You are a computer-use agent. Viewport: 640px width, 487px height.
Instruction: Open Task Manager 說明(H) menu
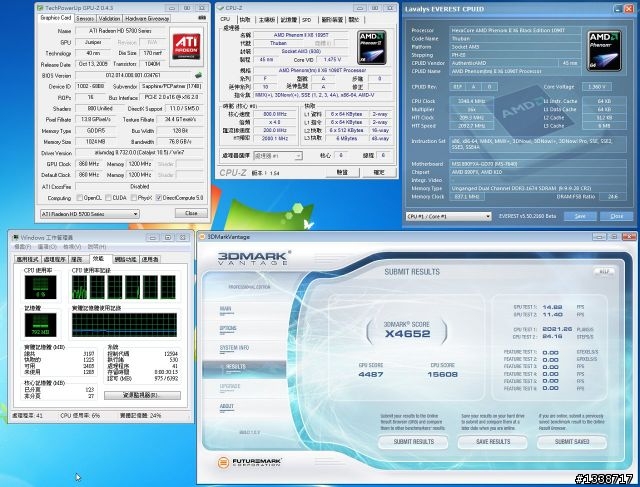tap(97, 247)
